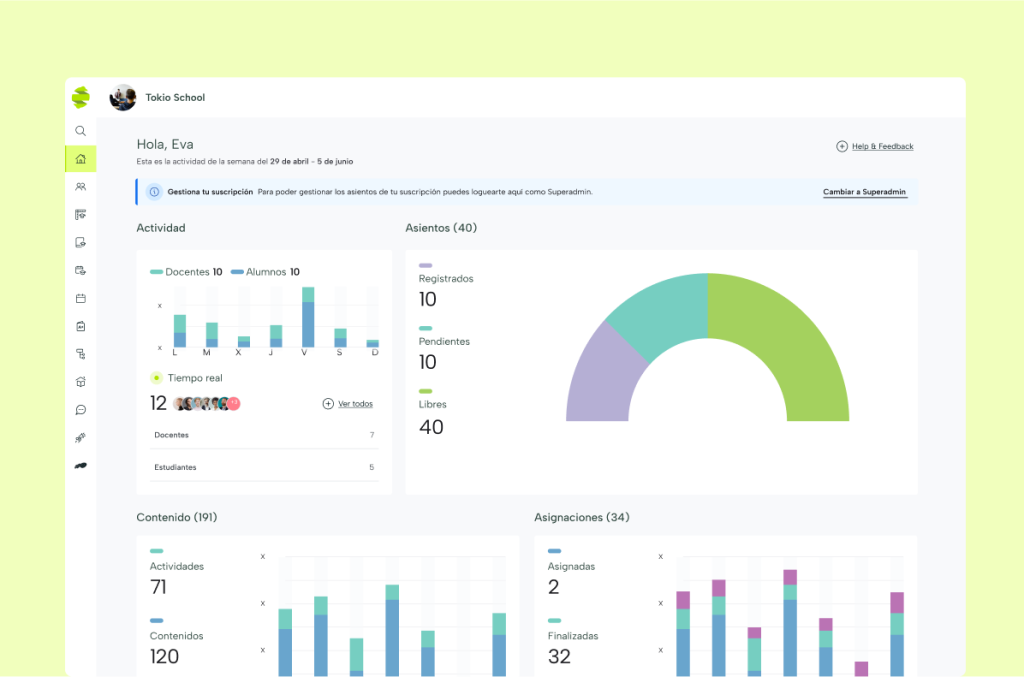Viewport: 1024px width, 677px height.
Task: Select the Estudiantes row showing 5
Action: click(264, 467)
